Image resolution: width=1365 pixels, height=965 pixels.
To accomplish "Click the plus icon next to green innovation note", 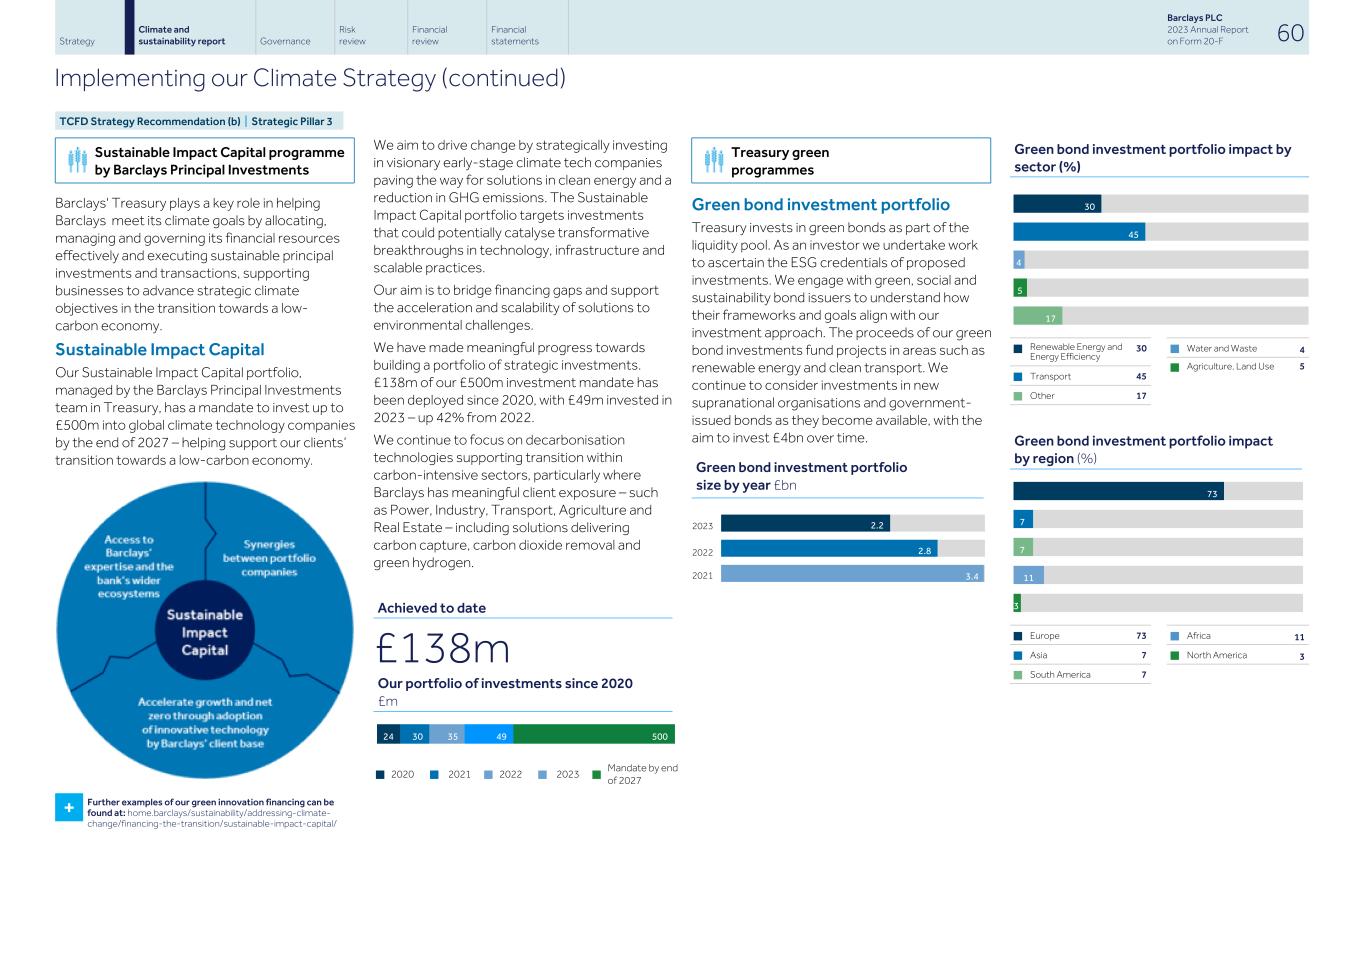I will coord(67,807).
